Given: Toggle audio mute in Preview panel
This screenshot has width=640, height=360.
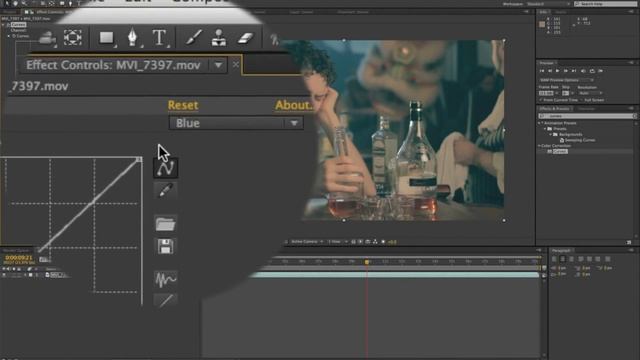Looking at the screenshot, I should point(583,71).
